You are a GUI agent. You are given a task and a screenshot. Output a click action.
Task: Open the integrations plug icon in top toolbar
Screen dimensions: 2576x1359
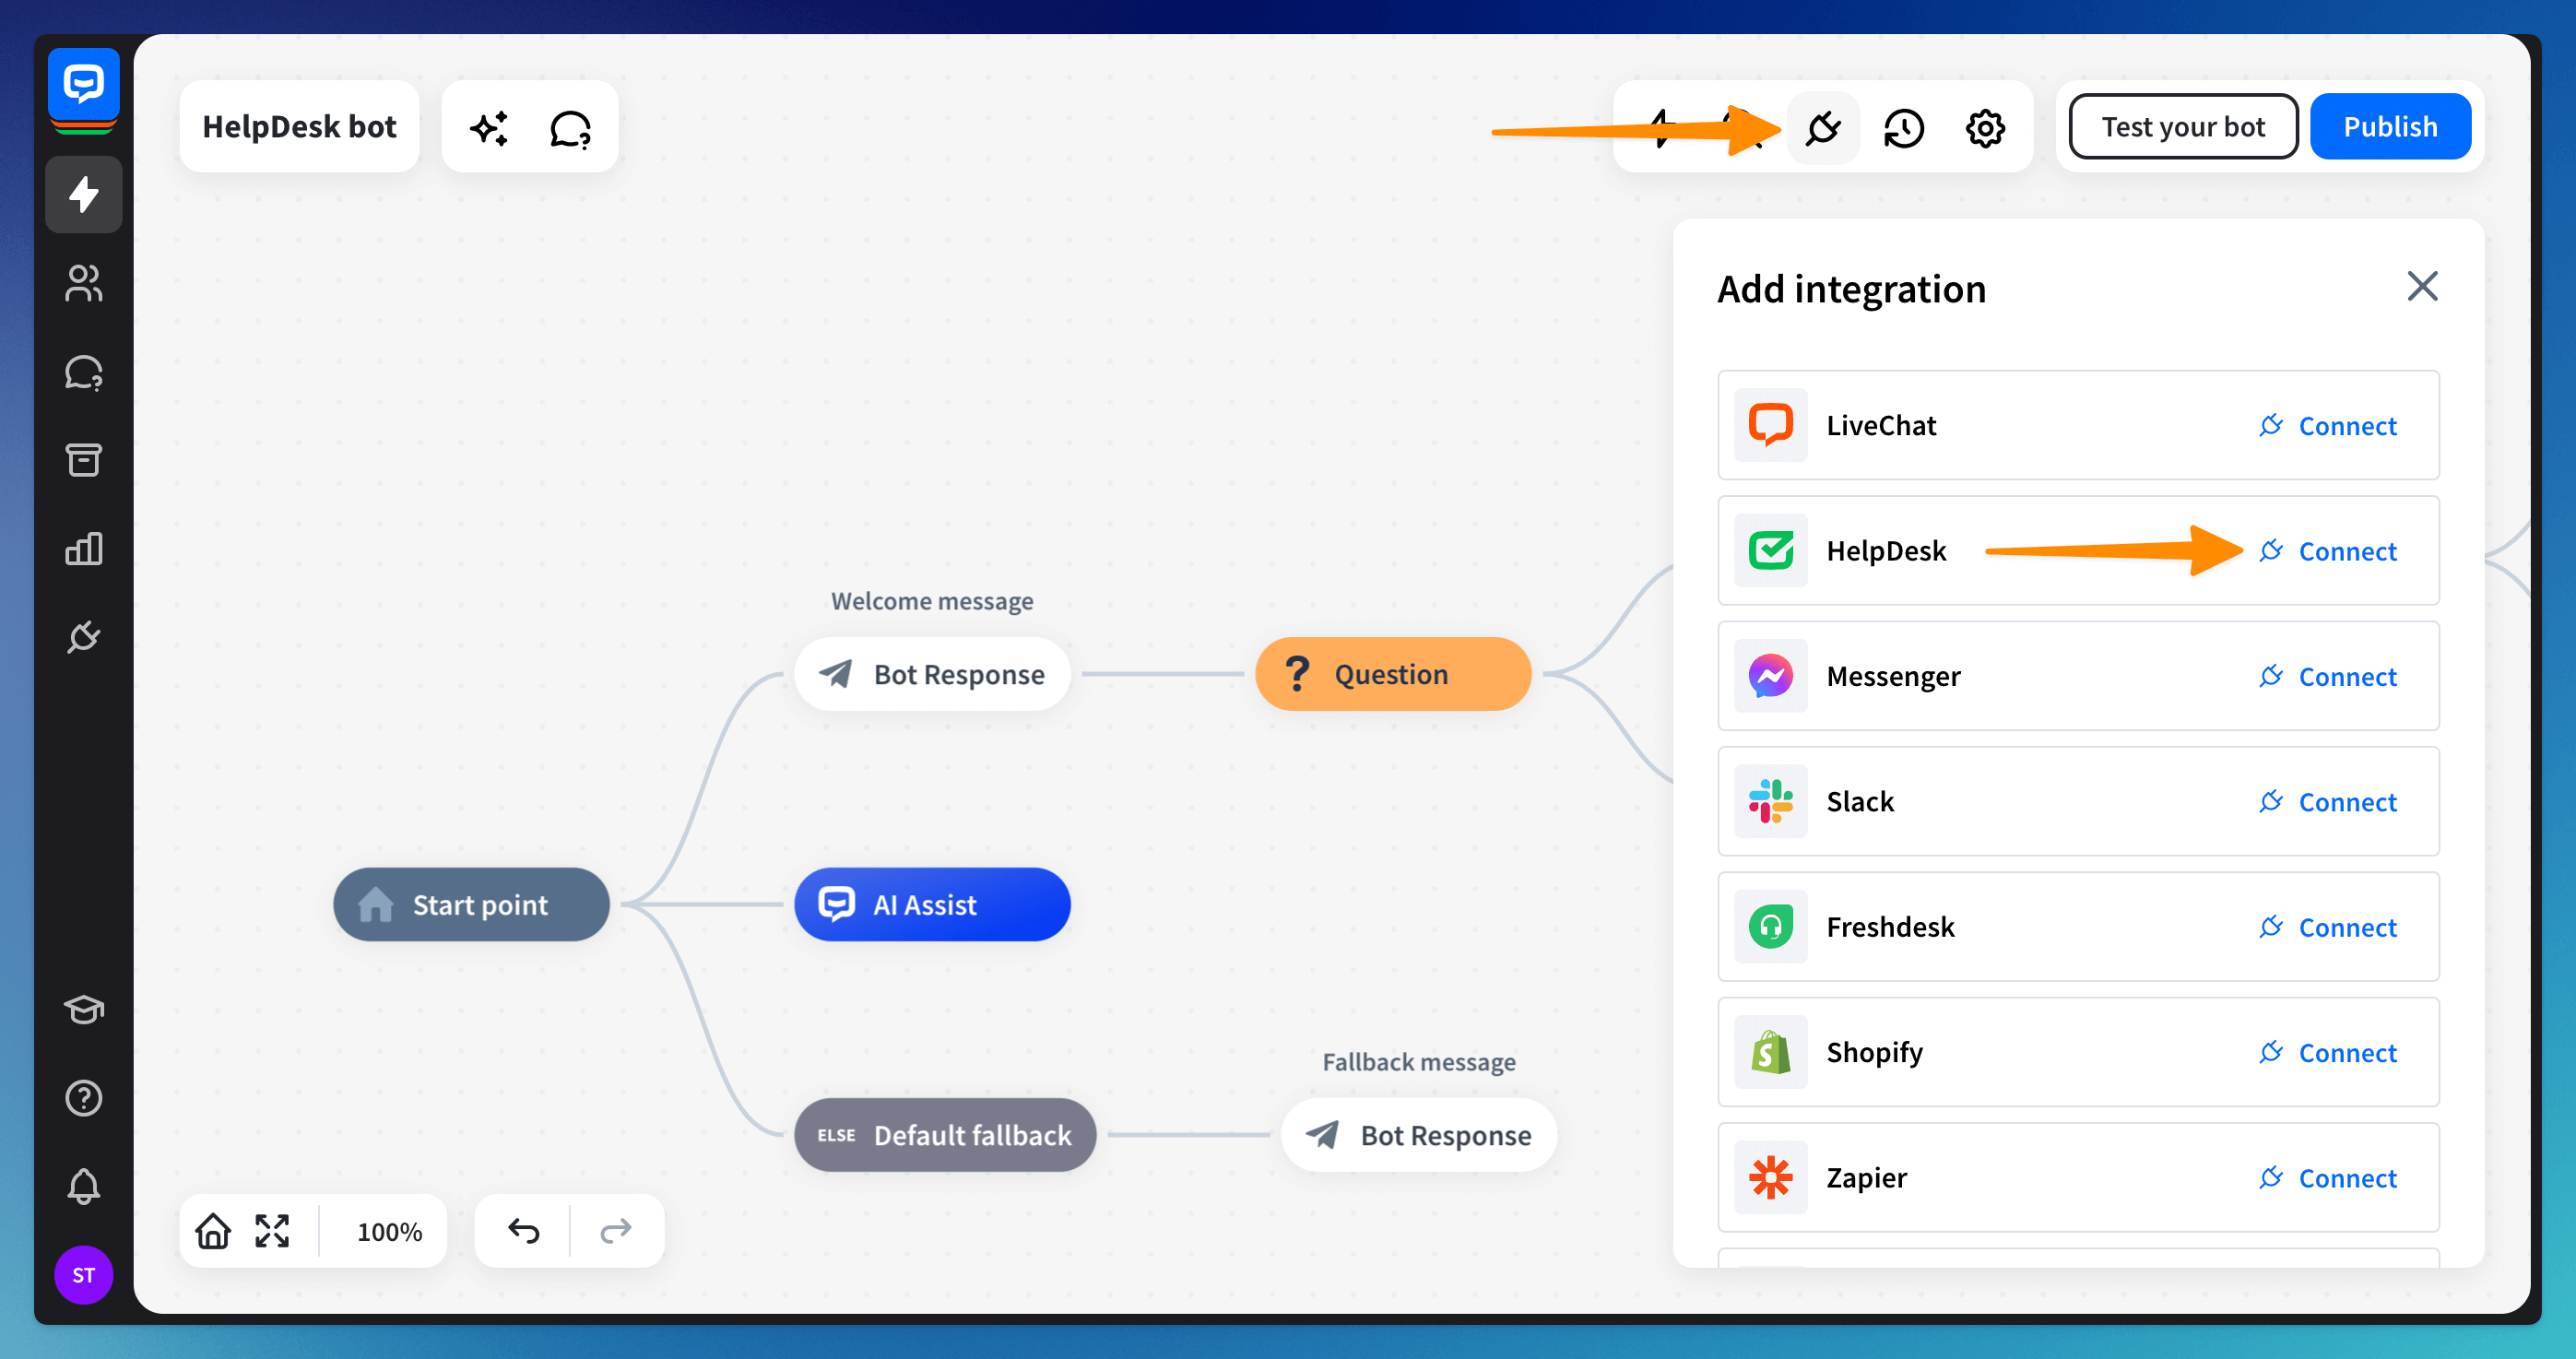1823,128
